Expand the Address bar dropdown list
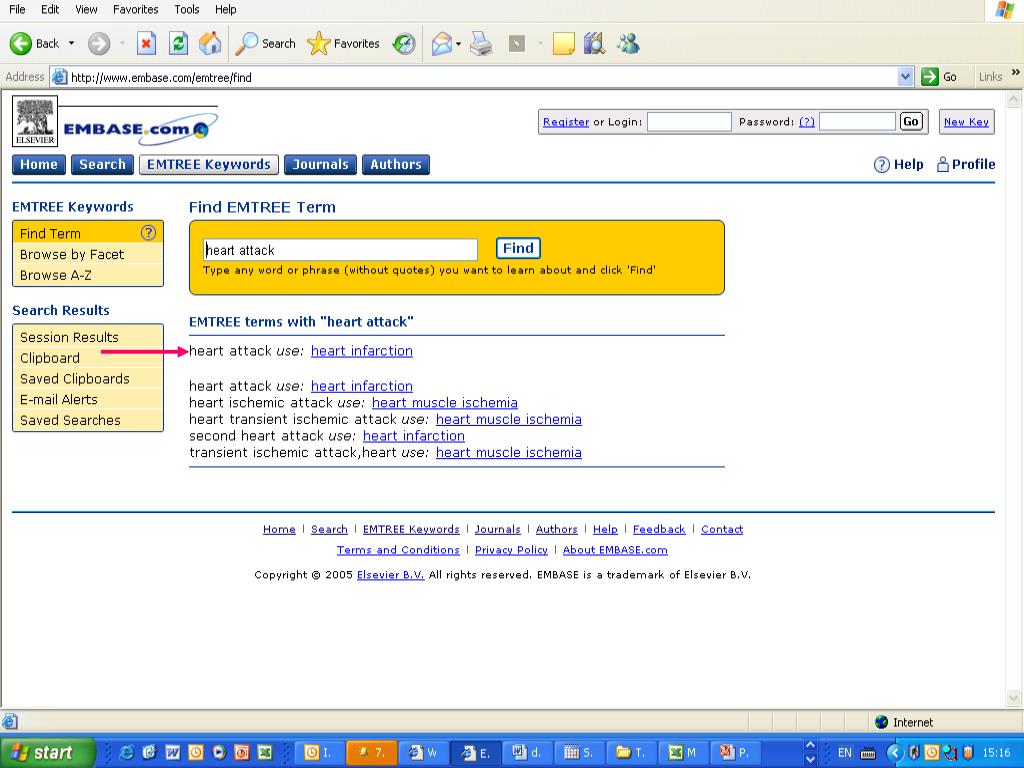Image resolution: width=1024 pixels, height=768 pixels. coord(905,77)
